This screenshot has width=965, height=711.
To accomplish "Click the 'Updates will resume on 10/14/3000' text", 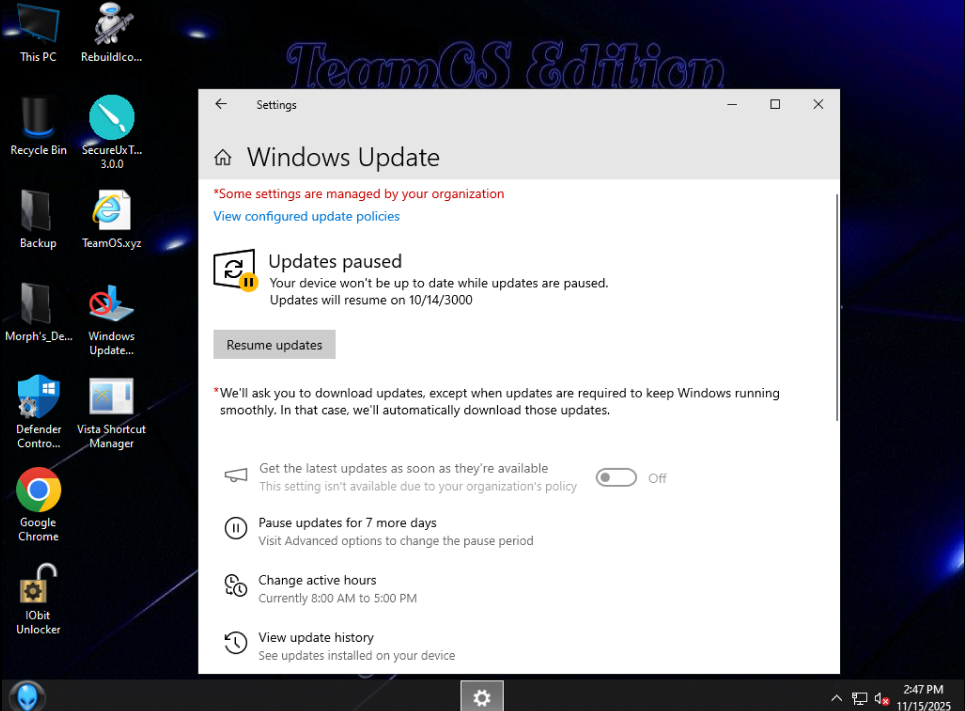I will pyautogui.click(x=371, y=300).
